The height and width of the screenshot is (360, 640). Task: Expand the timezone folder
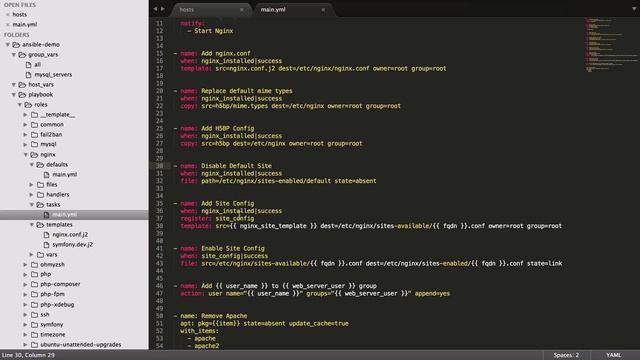point(26,334)
